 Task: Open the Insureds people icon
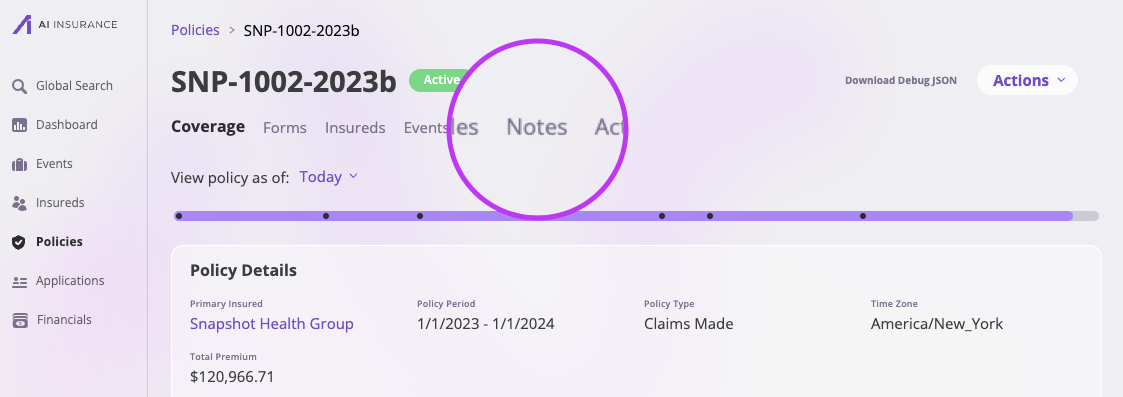pos(19,203)
